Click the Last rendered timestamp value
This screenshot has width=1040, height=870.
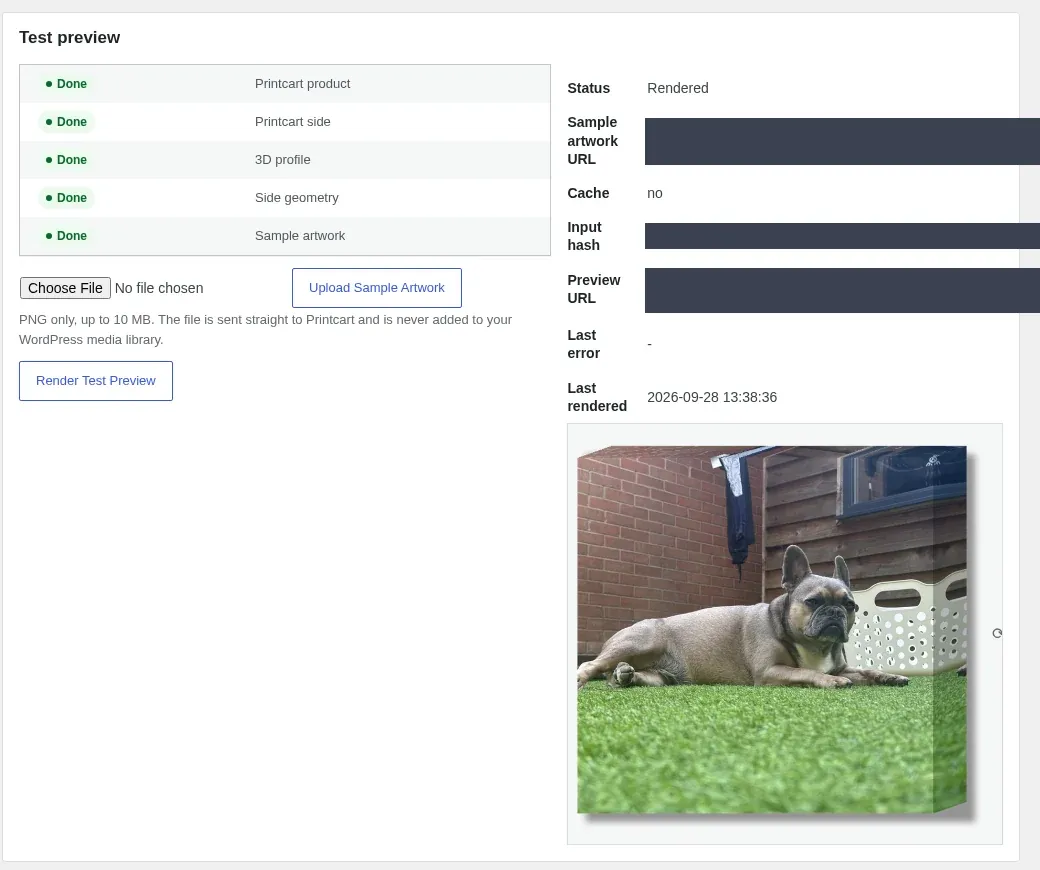(x=712, y=397)
